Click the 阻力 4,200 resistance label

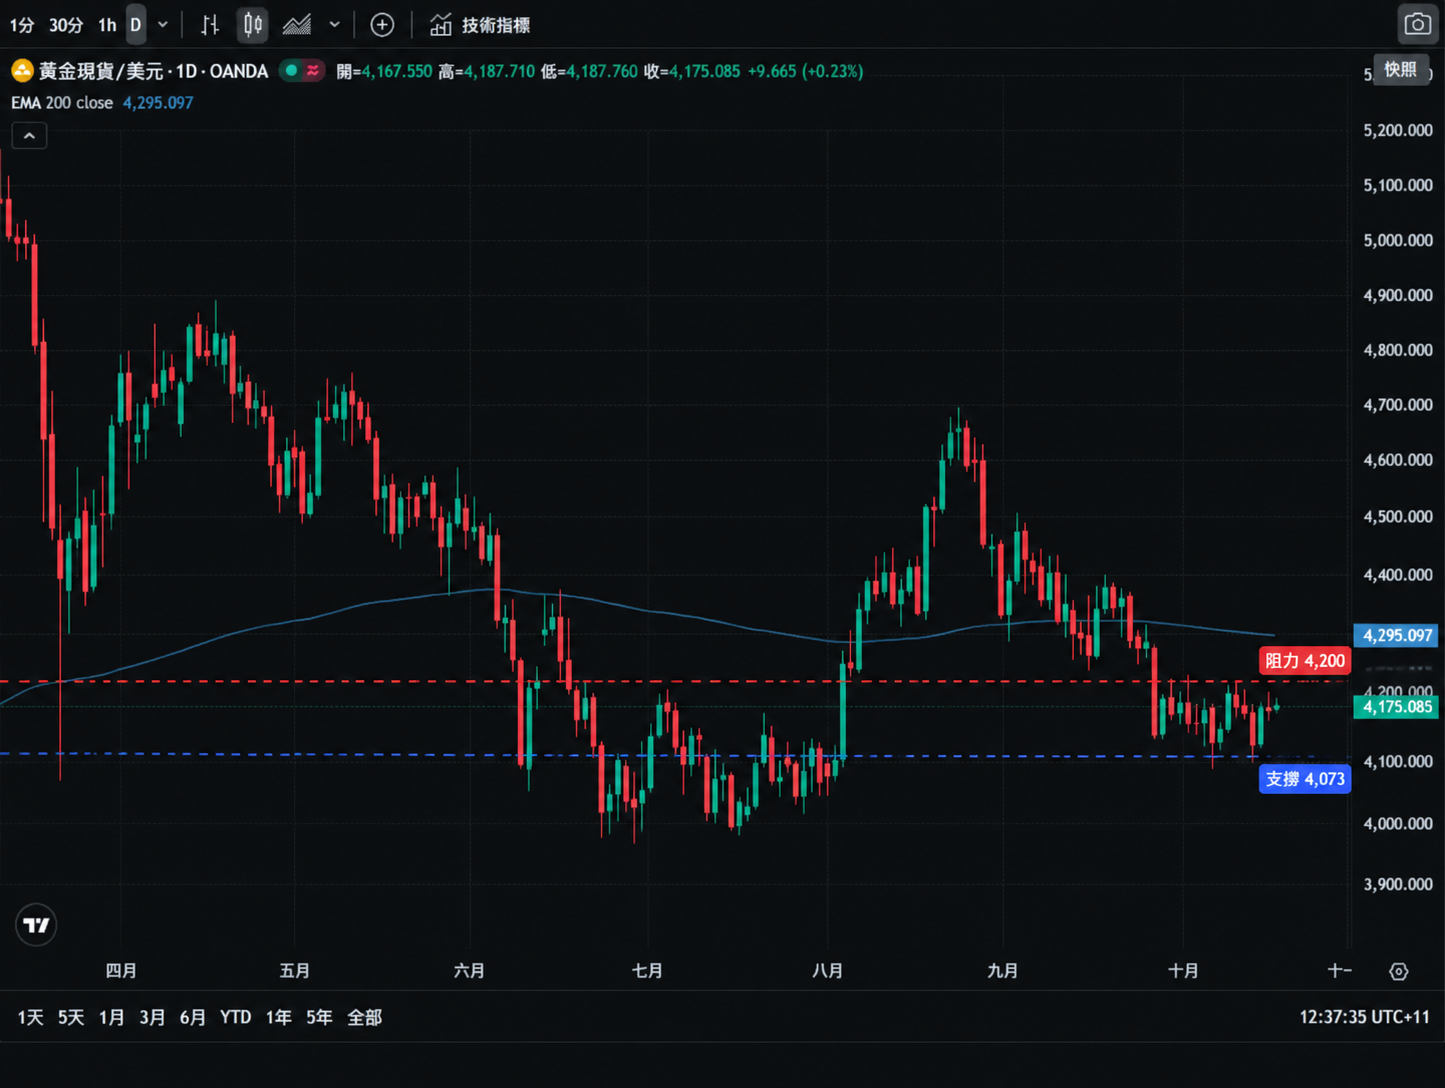click(x=1305, y=660)
